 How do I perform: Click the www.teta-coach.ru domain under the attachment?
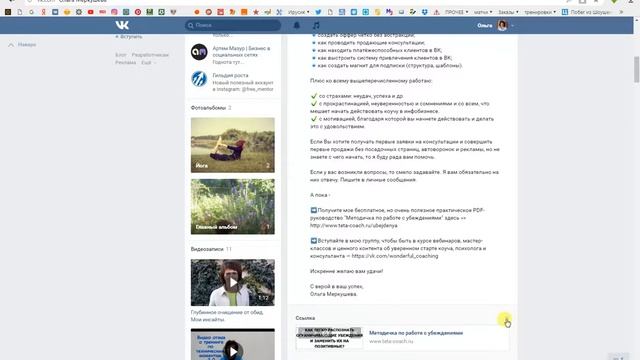tap(391, 341)
